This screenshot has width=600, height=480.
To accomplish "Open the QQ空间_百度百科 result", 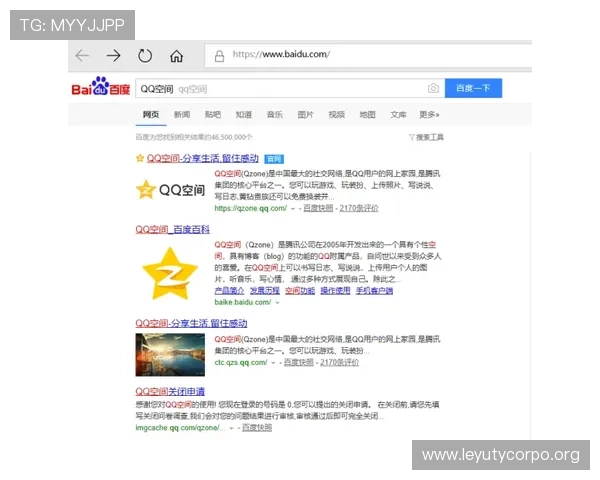I will [x=173, y=229].
